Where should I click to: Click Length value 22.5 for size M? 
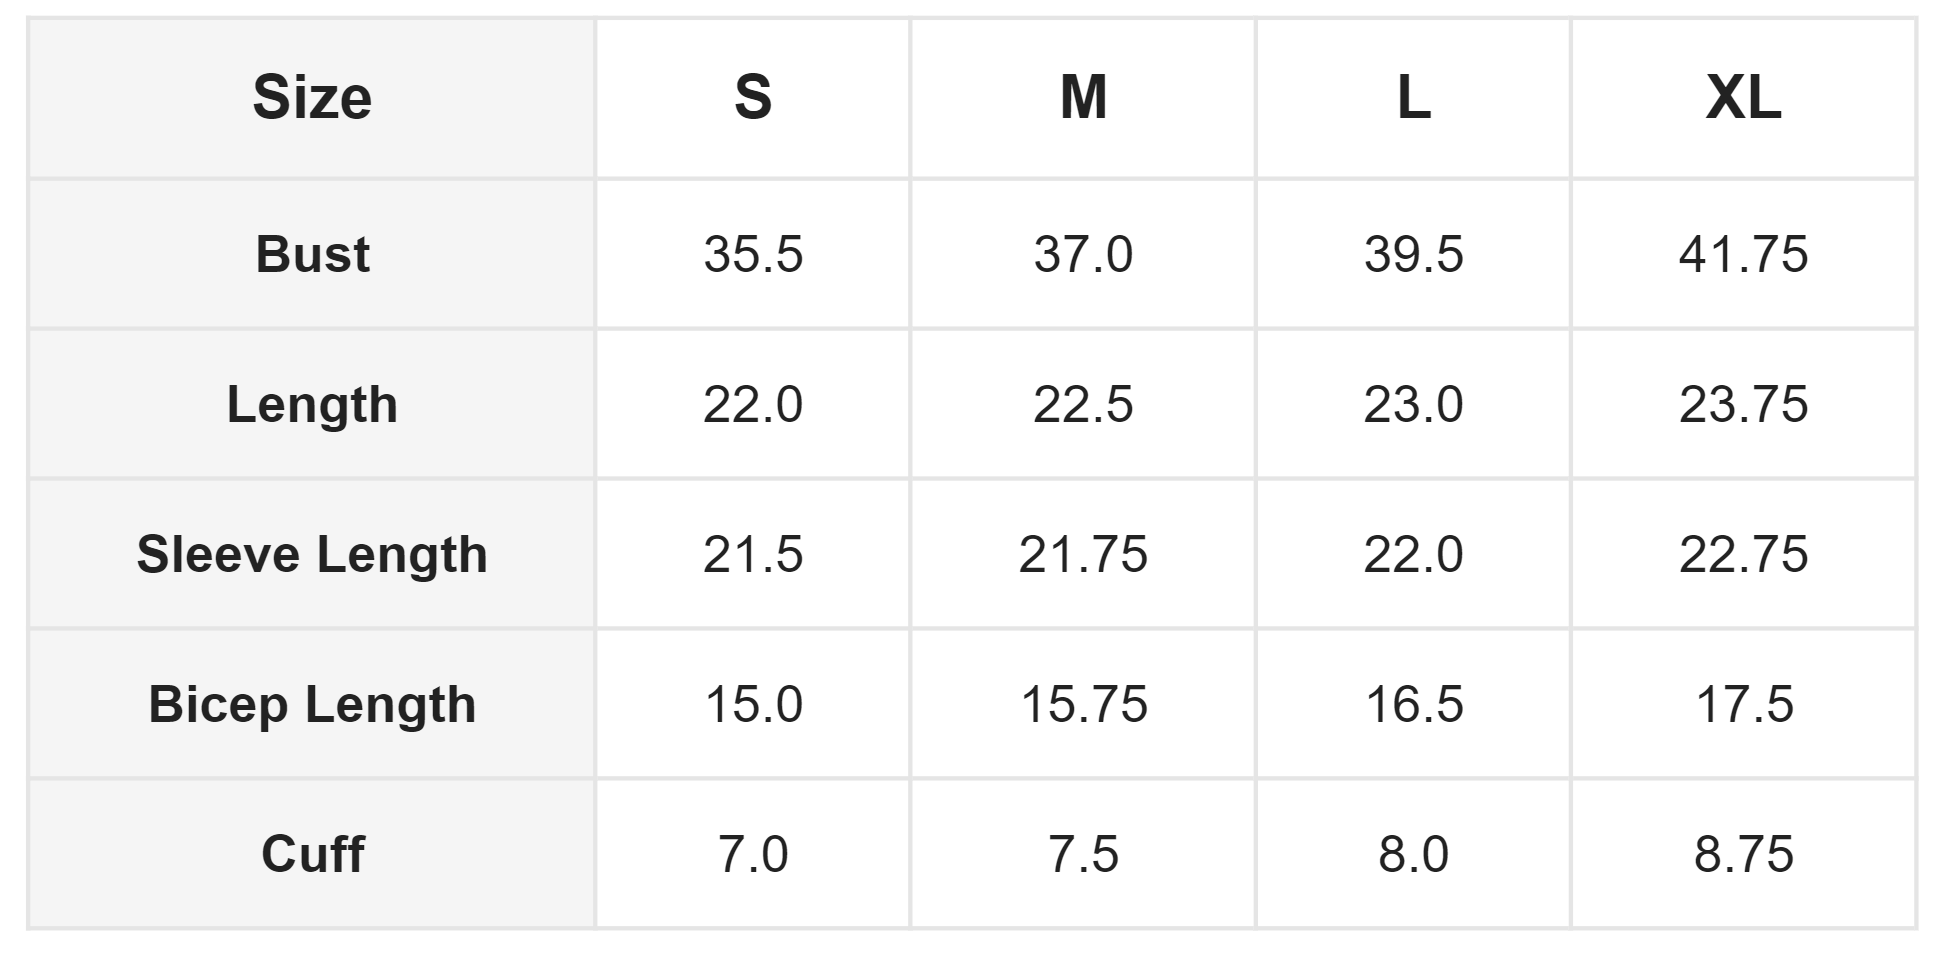coord(1083,404)
